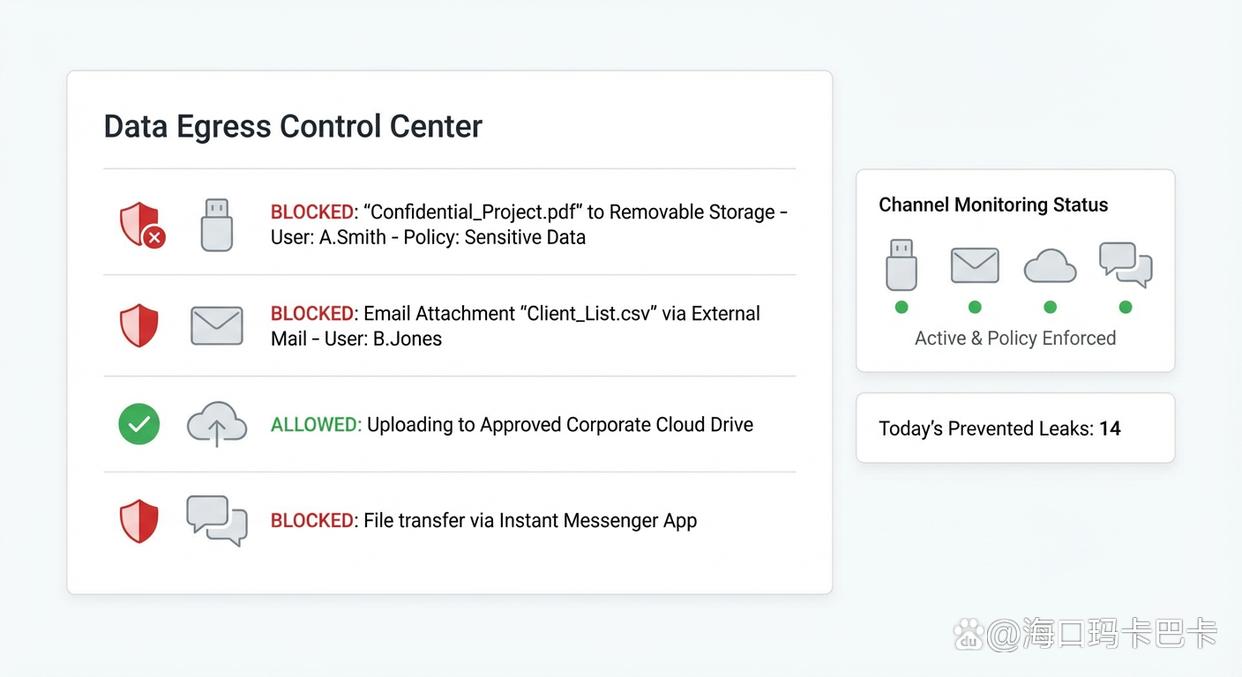Click the cloud upload icon
The height and width of the screenshot is (677, 1242).
point(216,424)
